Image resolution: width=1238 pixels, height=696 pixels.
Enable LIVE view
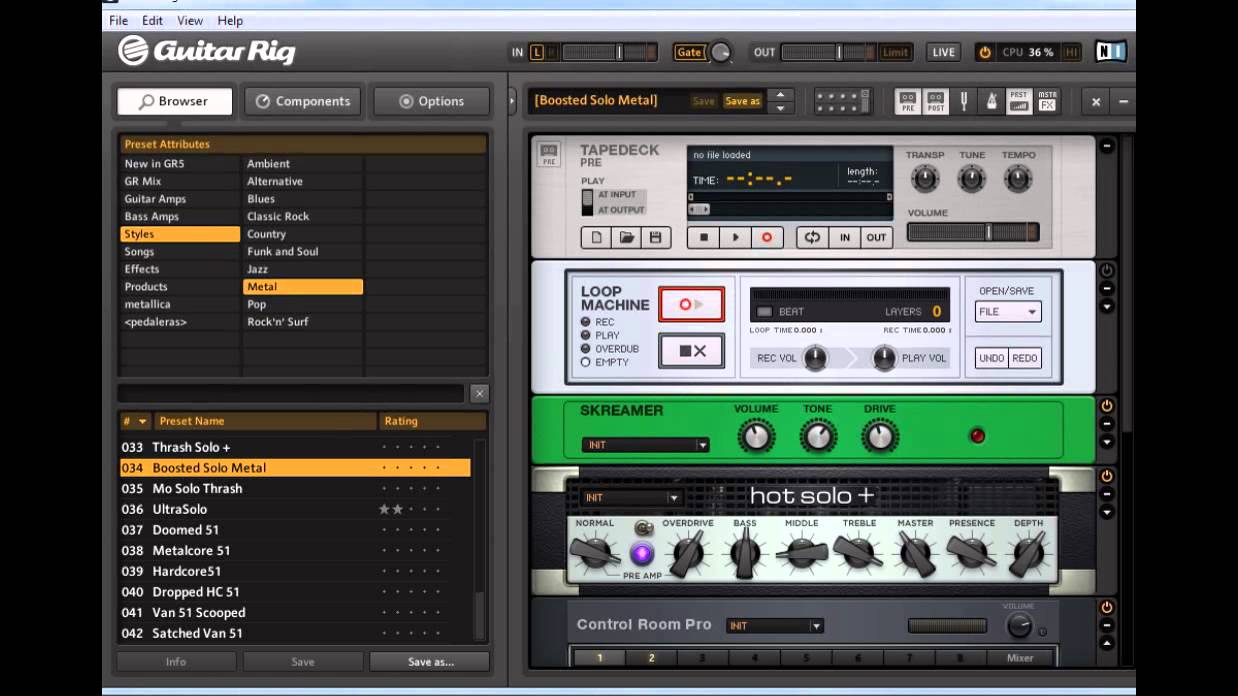coord(943,52)
